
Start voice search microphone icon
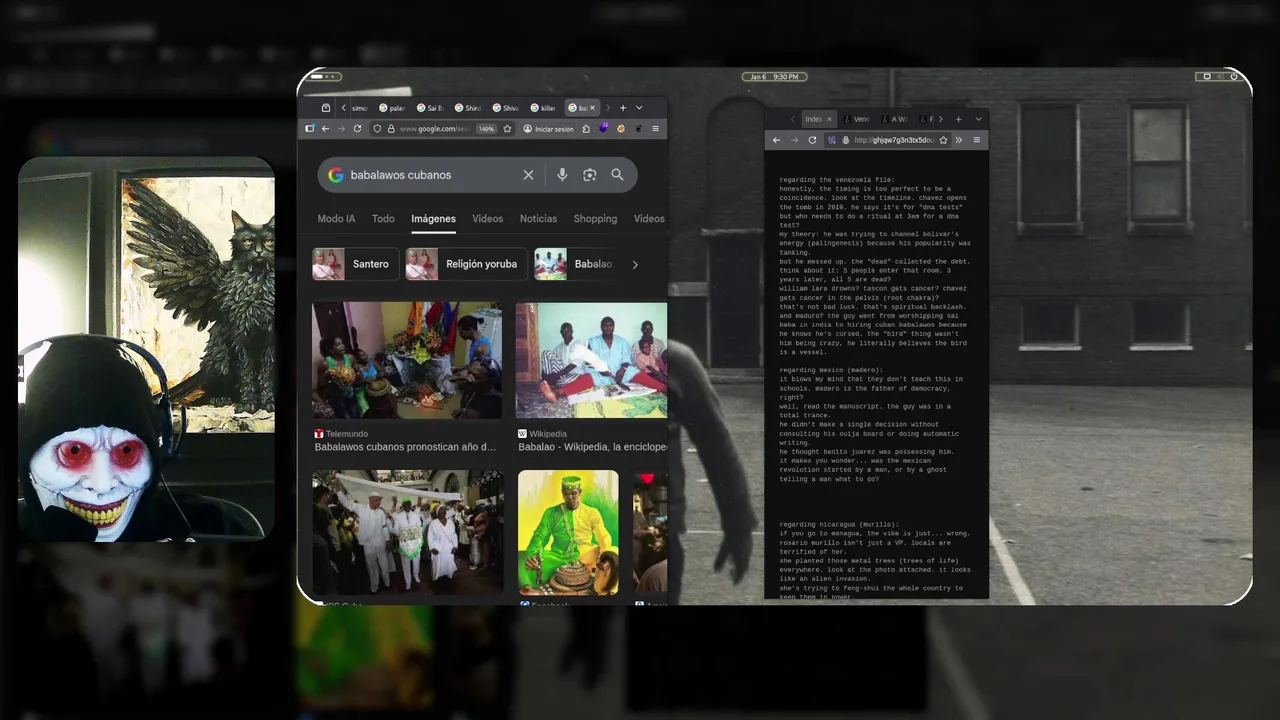click(x=562, y=175)
